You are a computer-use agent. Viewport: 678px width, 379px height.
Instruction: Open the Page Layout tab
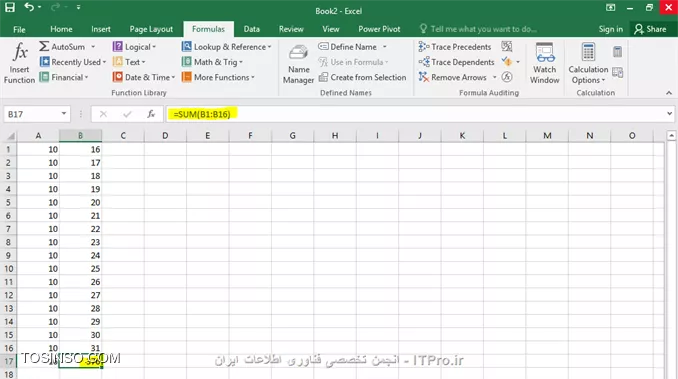click(151, 29)
